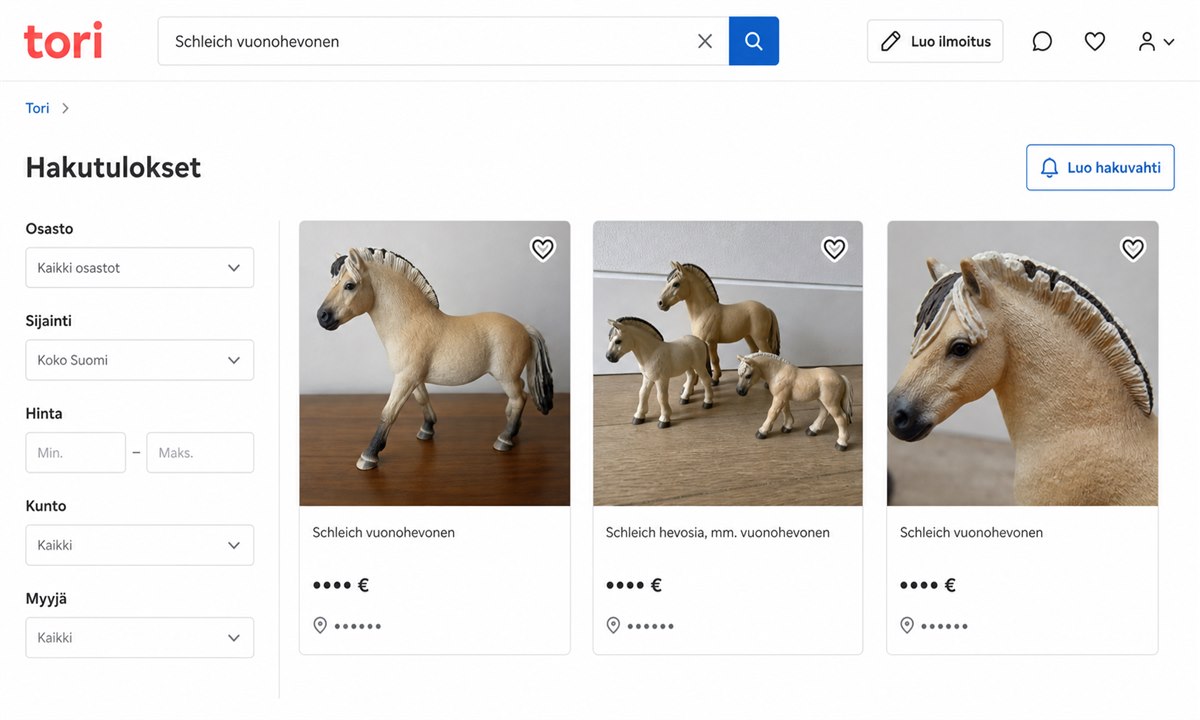
Task: Click the tori logo
Action: click(63, 41)
